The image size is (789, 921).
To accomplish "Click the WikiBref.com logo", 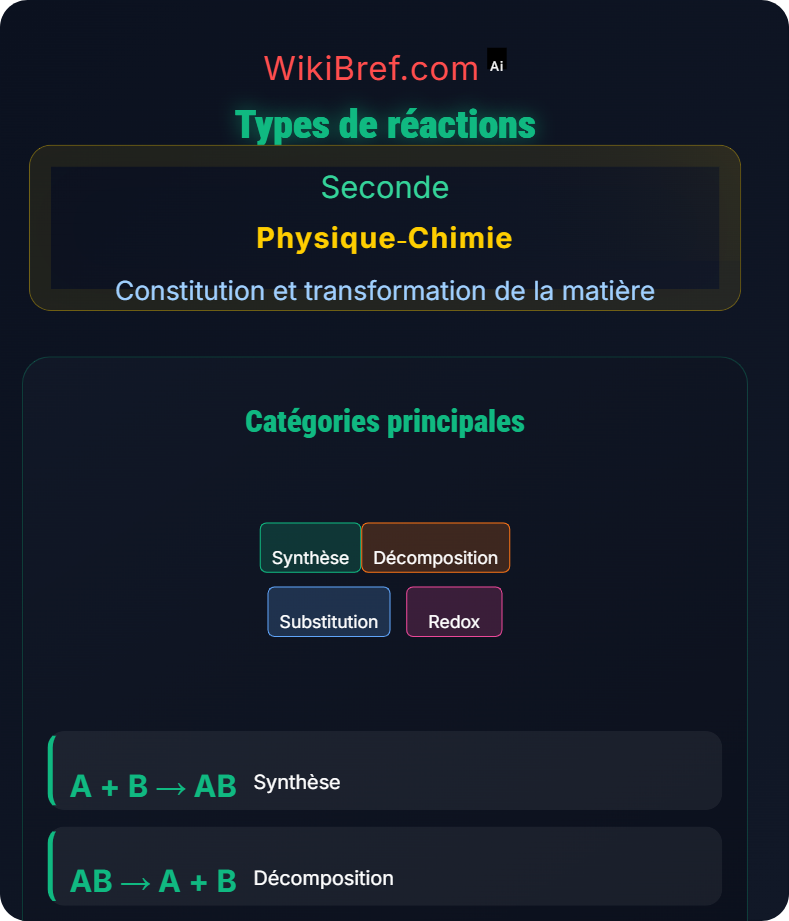I will [x=371, y=66].
